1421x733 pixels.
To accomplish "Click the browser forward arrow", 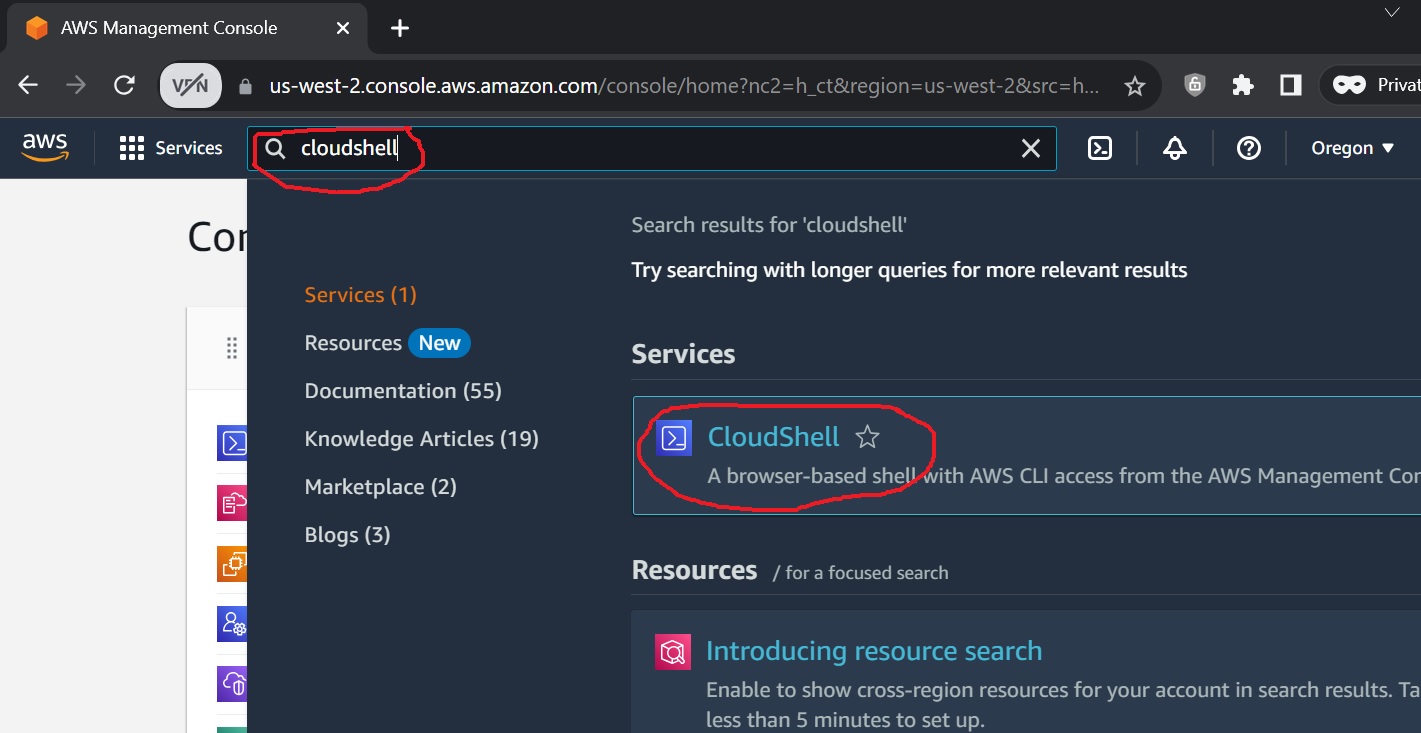I will coord(76,85).
